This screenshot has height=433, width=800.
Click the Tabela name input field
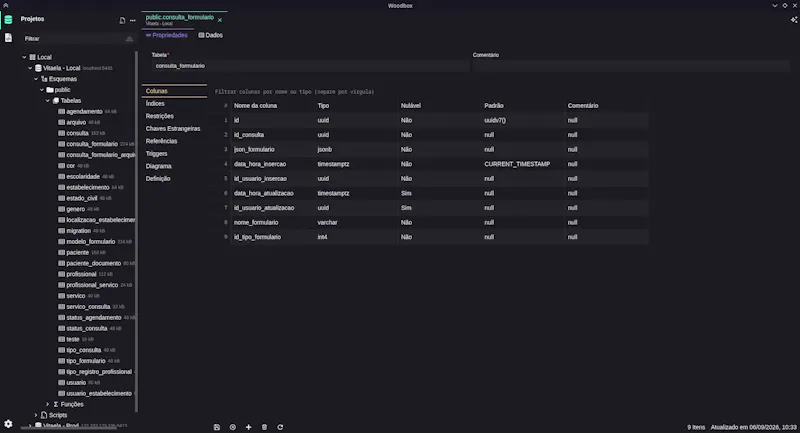coord(310,66)
